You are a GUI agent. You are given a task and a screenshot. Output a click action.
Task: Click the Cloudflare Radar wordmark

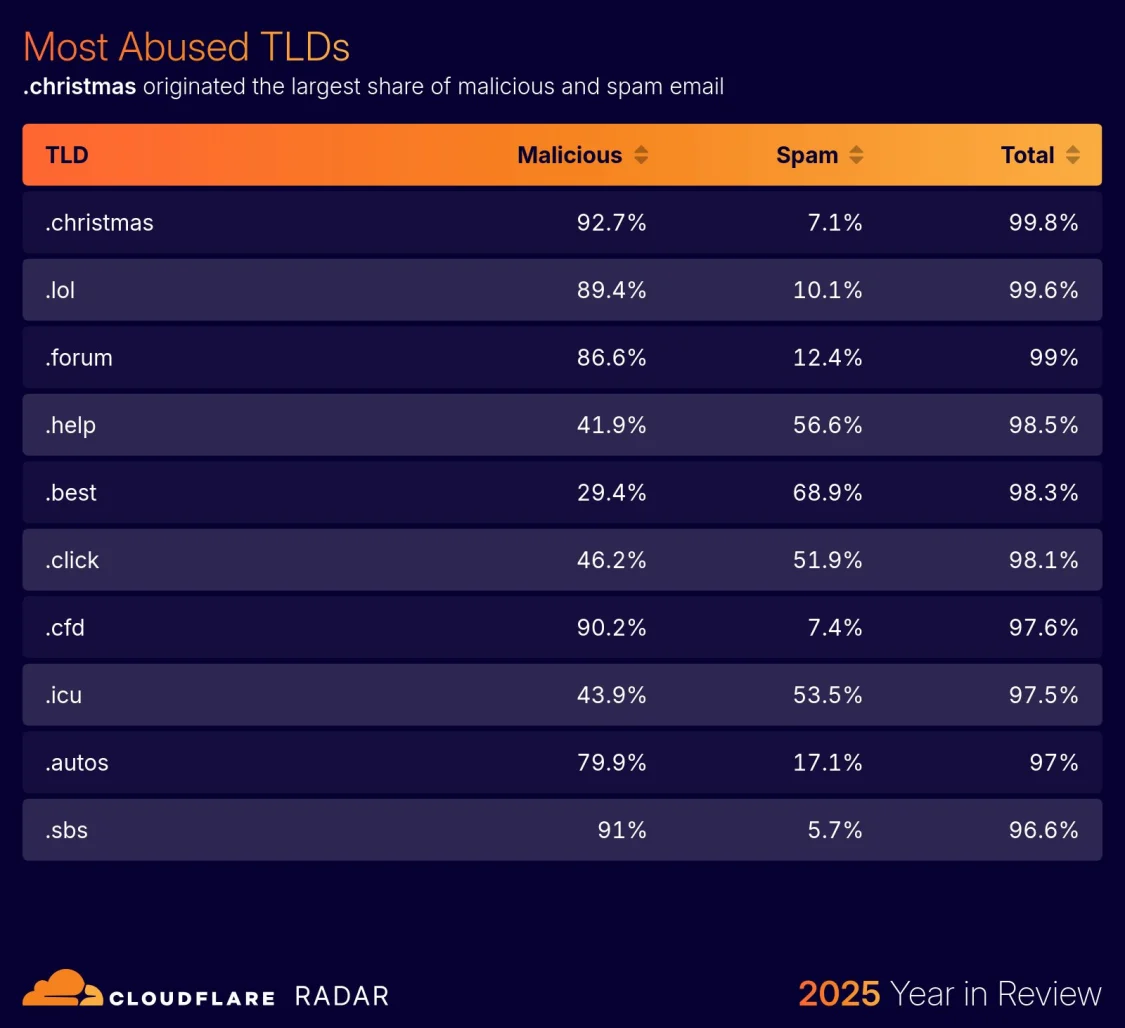[248, 996]
